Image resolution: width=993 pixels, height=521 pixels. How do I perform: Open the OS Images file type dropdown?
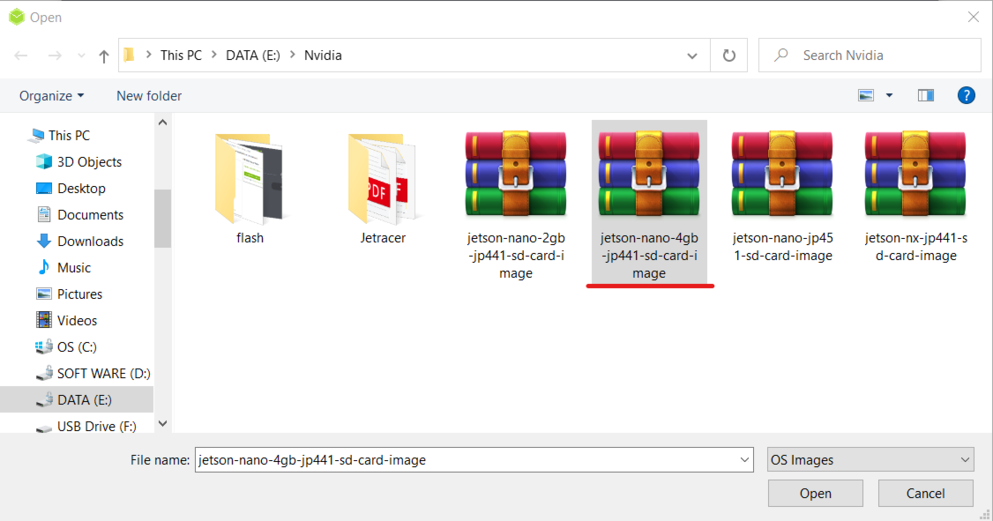click(x=870, y=460)
